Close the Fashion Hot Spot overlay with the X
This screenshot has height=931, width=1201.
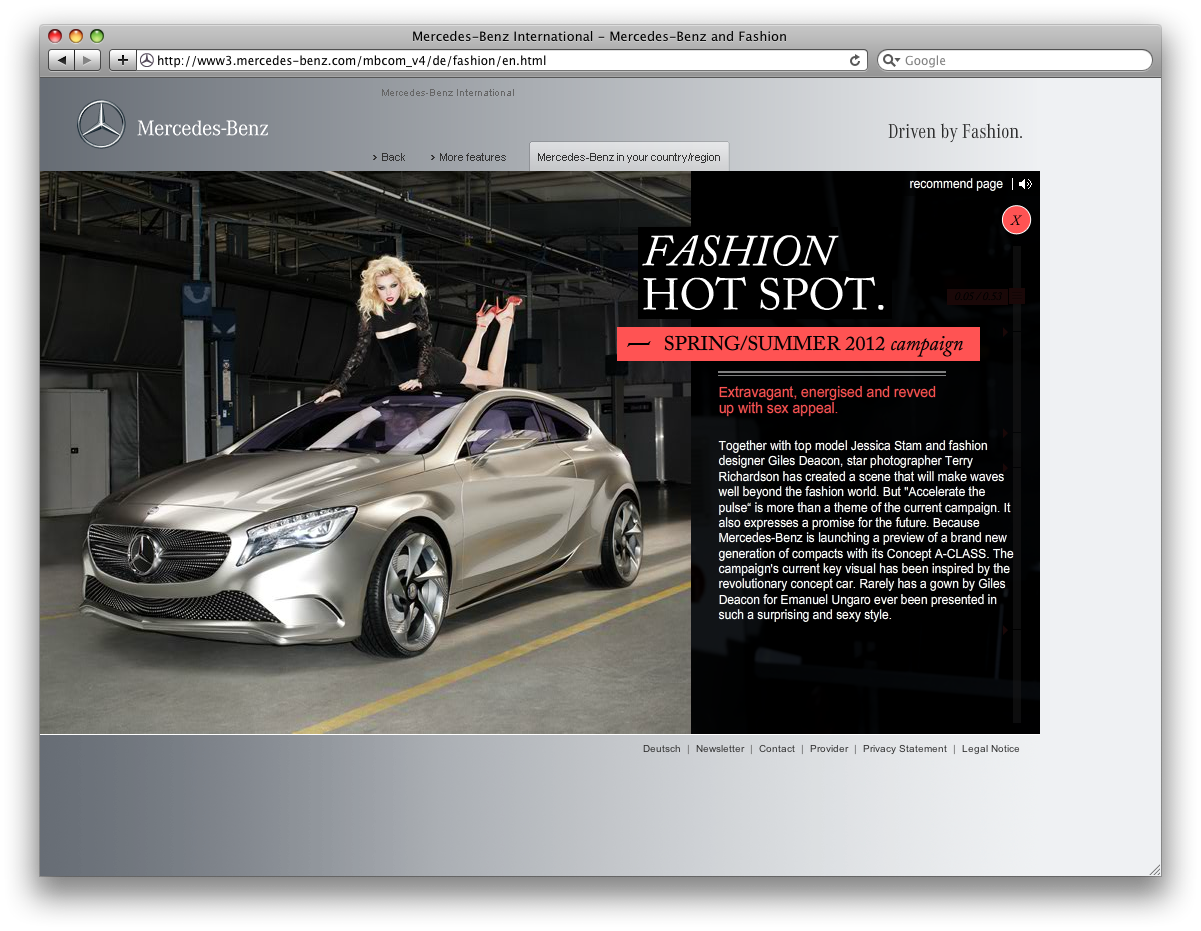point(1016,219)
